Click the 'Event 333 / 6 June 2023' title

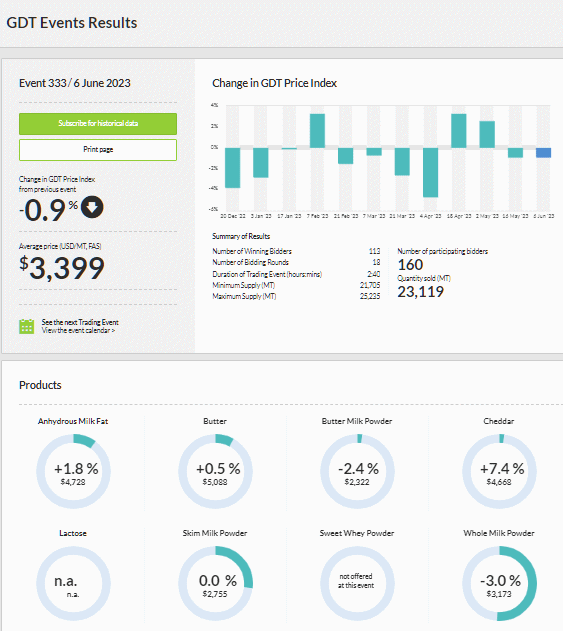75,83
